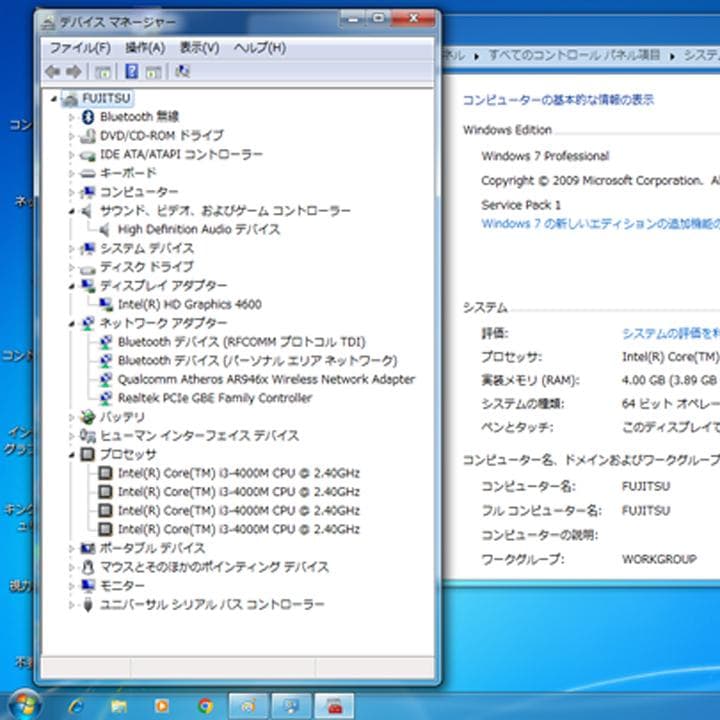Collapse the ディスプレイ アダプター node
Screen dimensions: 720x720
[x=72, y=286]
